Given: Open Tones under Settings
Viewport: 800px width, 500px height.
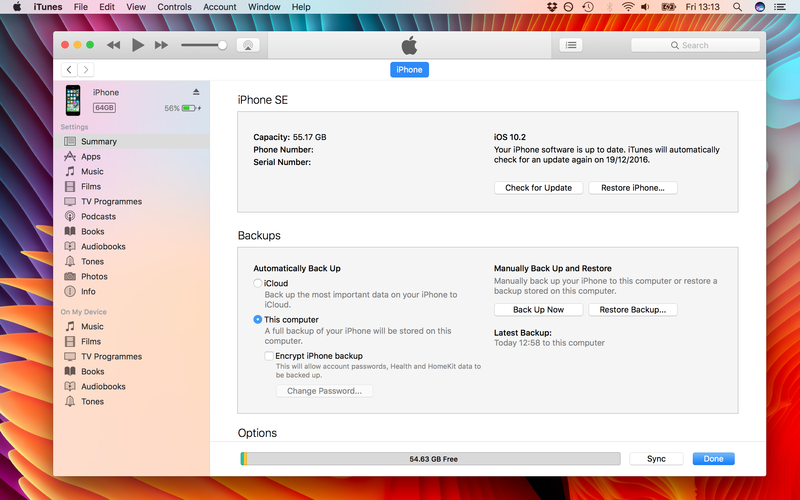Looking at the screenshot, I should pyautogui.click(x=132, y=261).
